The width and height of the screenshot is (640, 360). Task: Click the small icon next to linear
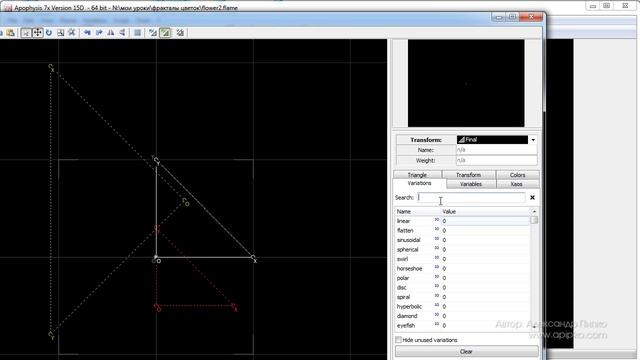point(436,220)
